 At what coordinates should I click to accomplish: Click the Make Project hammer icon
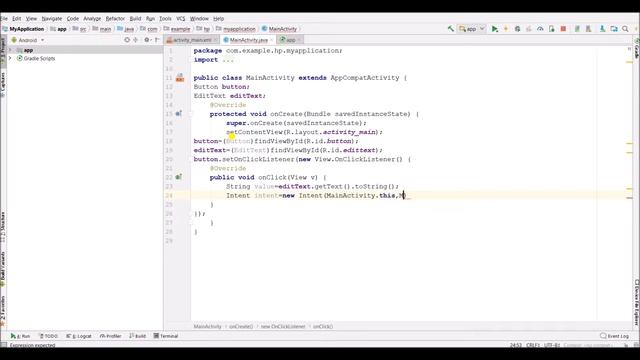point(451,29)
